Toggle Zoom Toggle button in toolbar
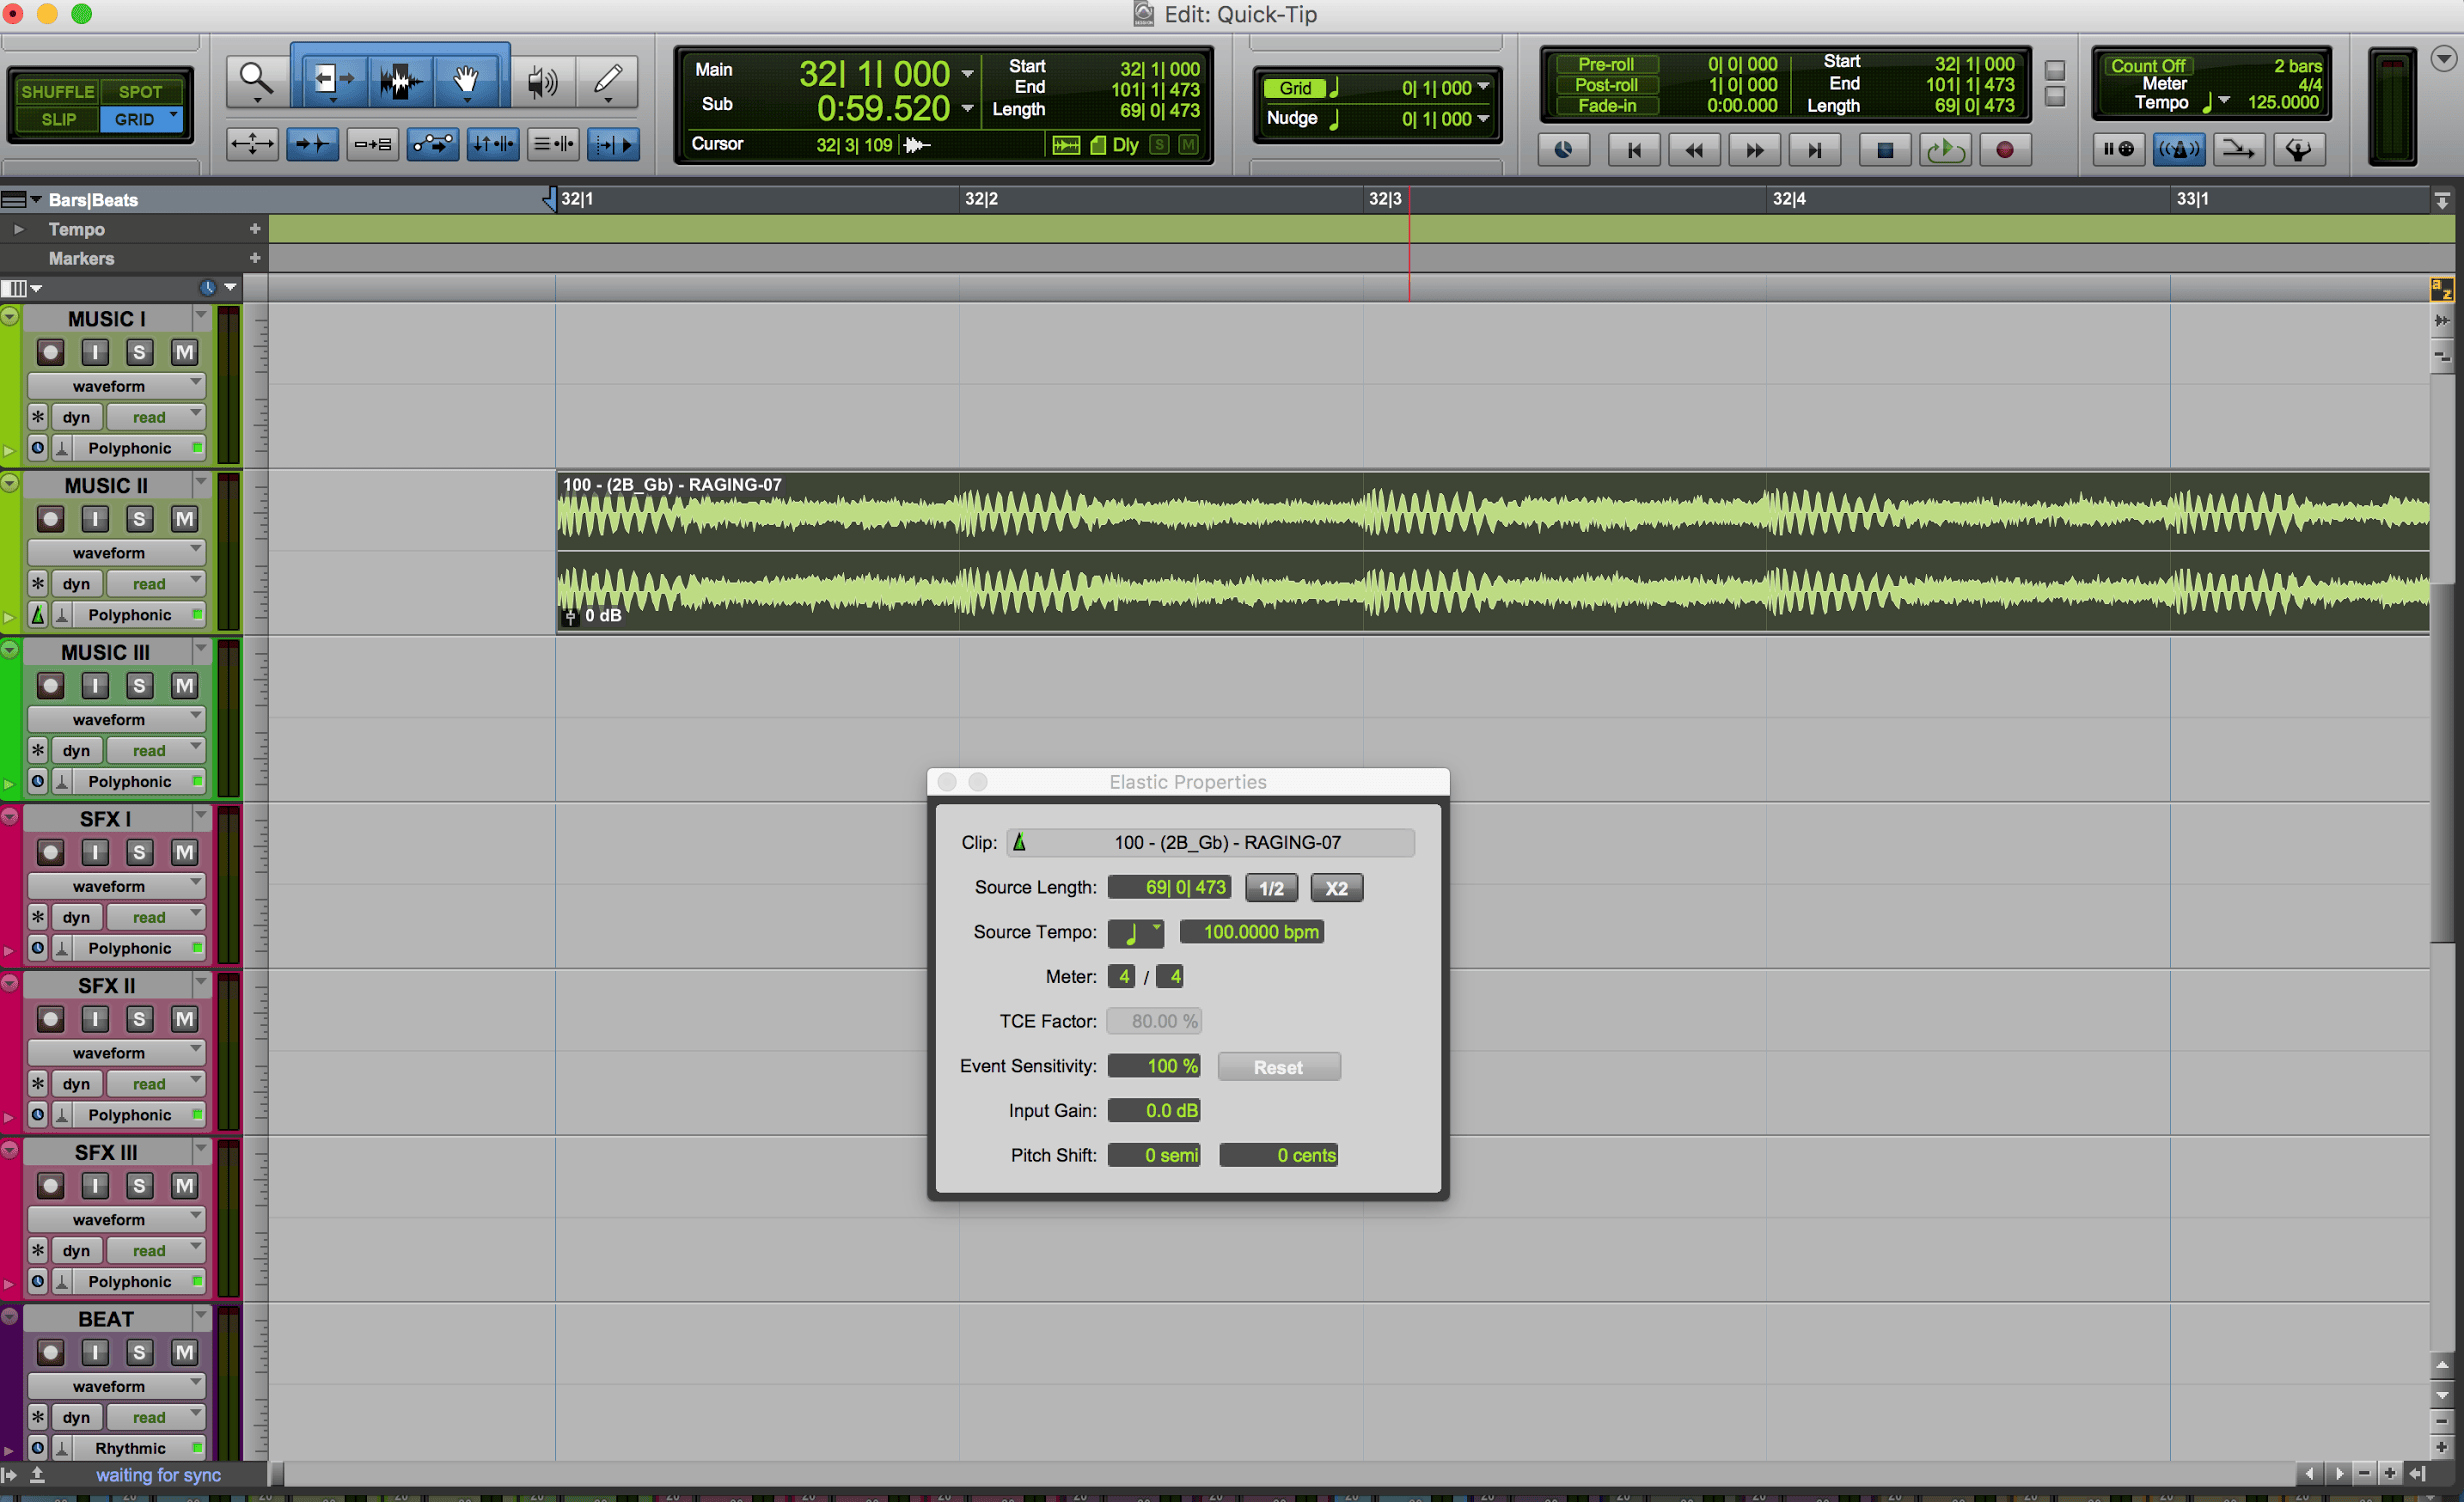This screenshot has height=1502, width=2464. pos(252,145)
